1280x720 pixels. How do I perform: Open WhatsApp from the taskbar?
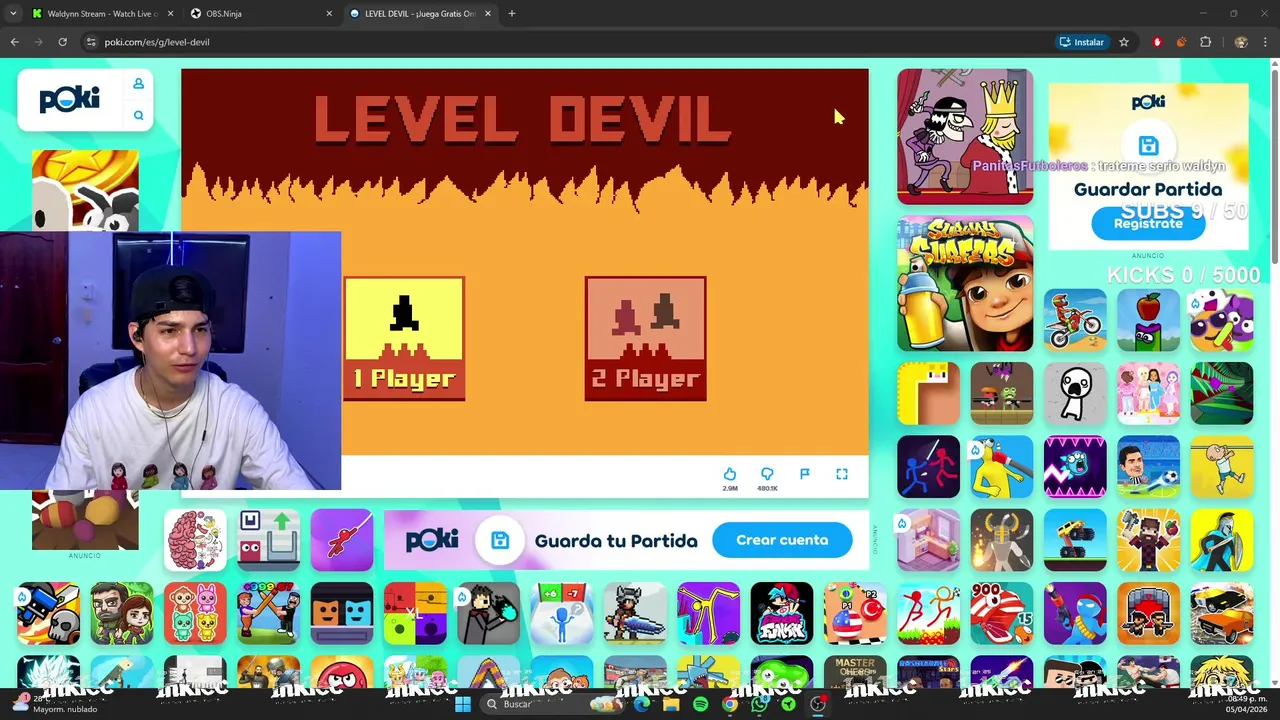(759, 704)
